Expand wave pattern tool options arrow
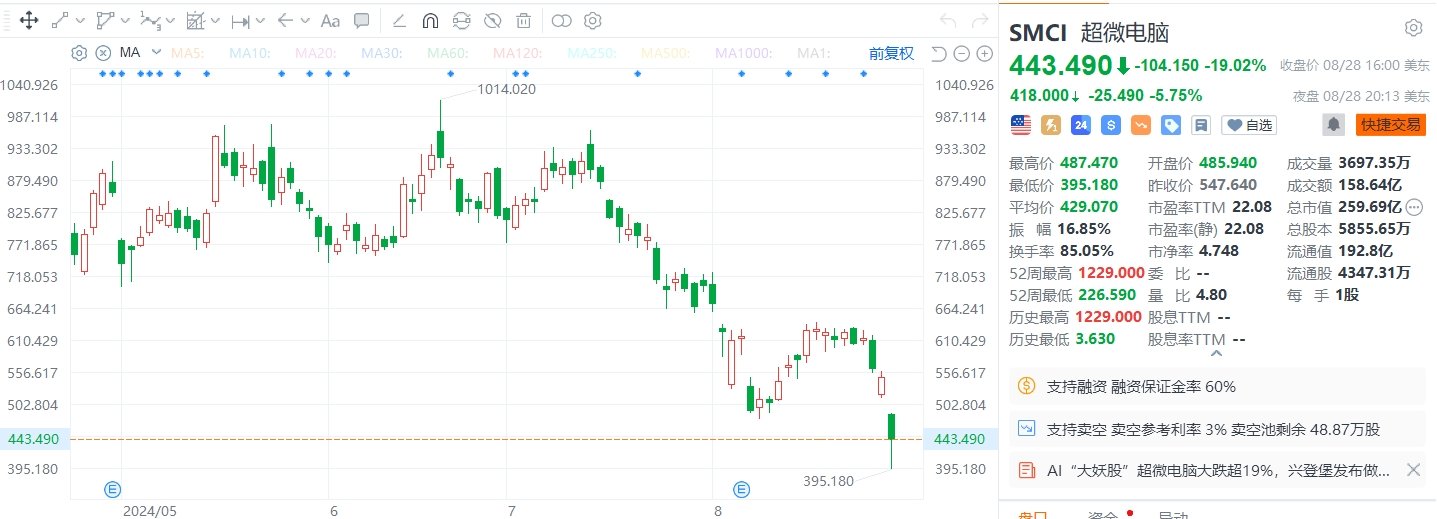 pos(171,20)
